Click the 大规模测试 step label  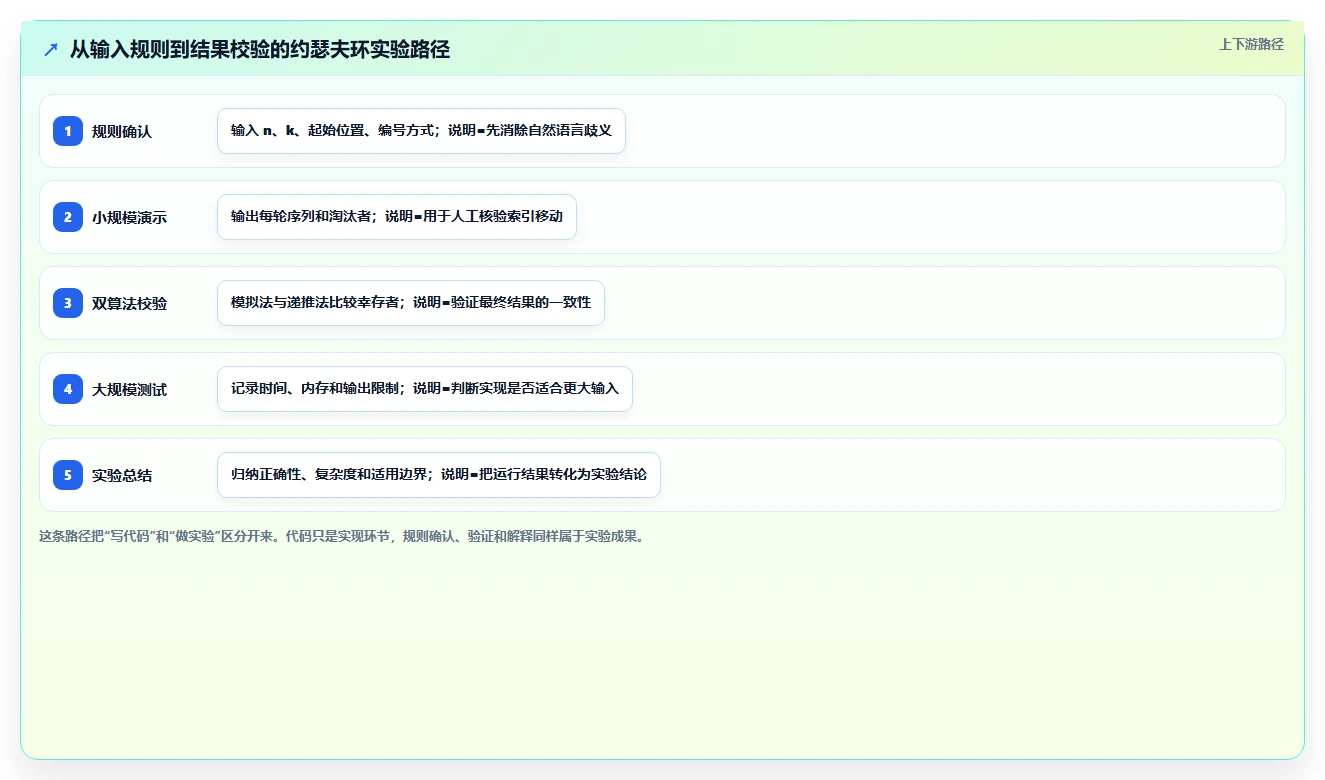tap(130, 389)
